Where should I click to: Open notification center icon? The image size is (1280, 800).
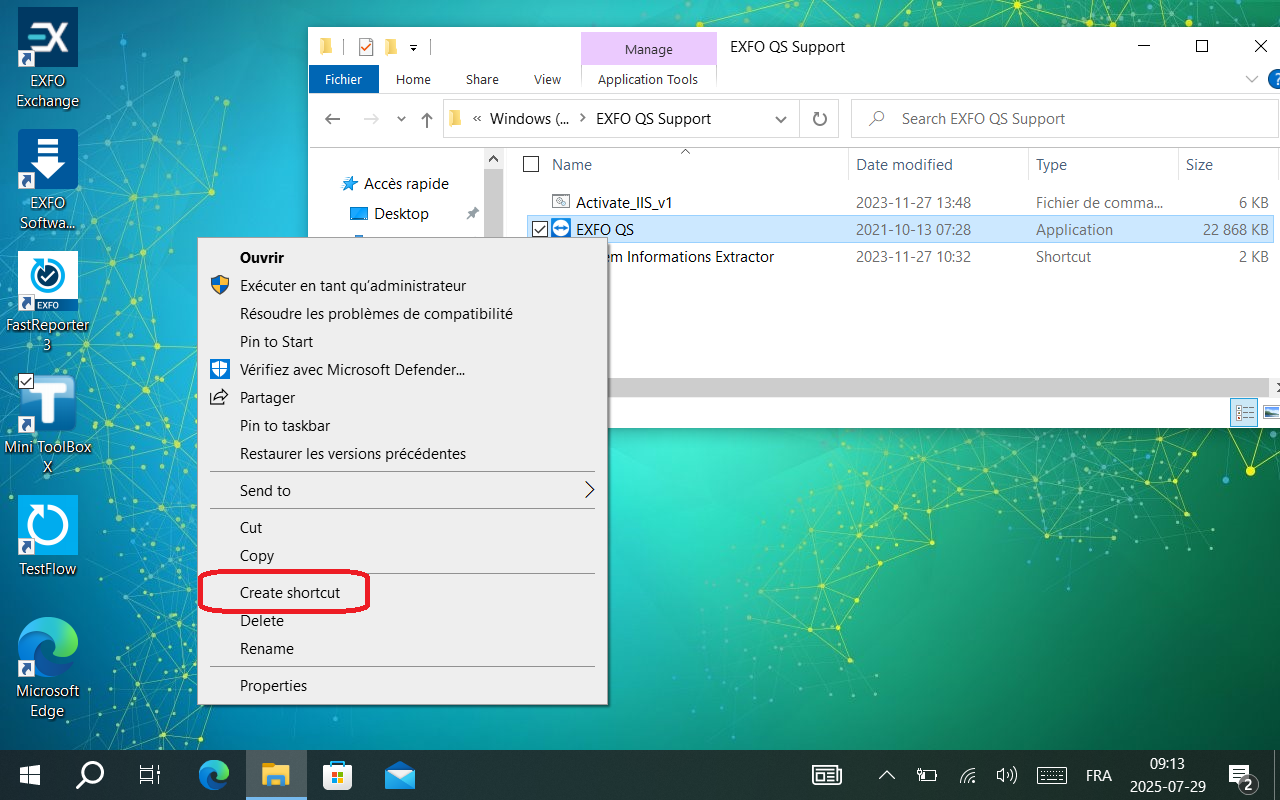pyautogui.click(x=1242, y=776)
